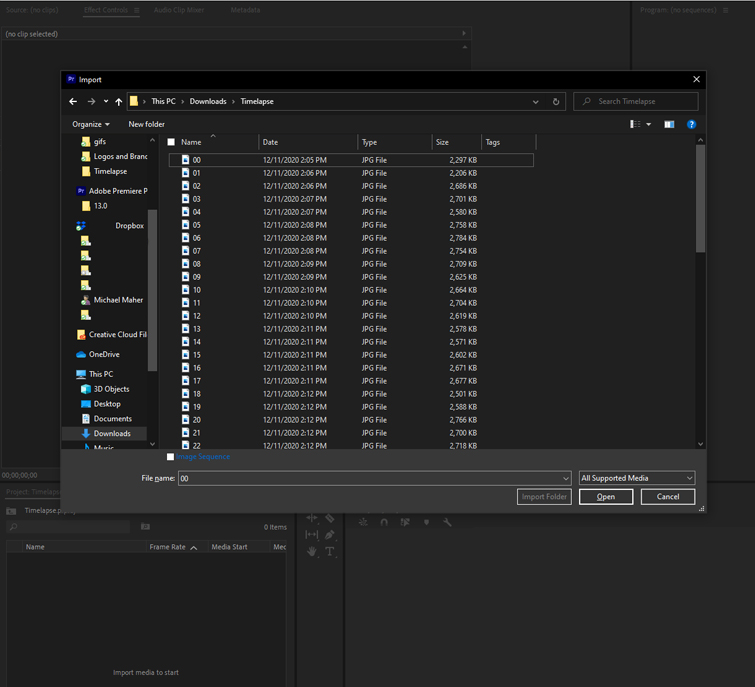Expand the File name dropdown arrow

point(565,479)
